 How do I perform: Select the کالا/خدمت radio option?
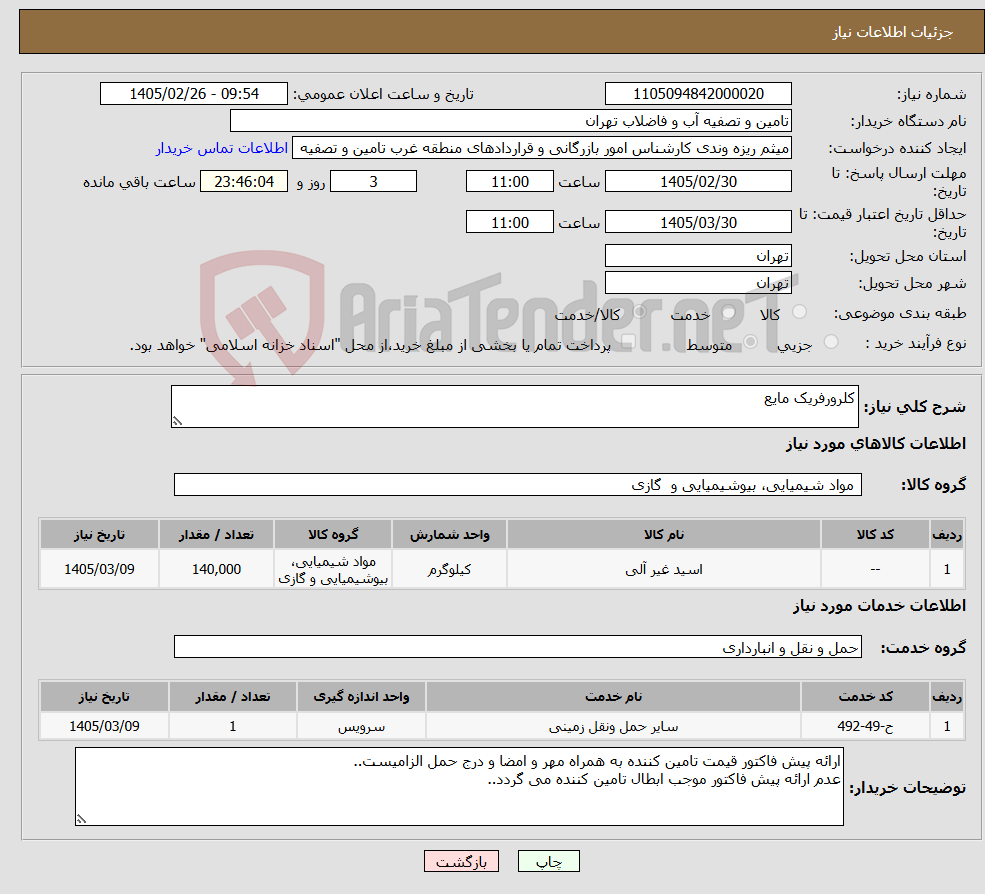click(639, 312)
